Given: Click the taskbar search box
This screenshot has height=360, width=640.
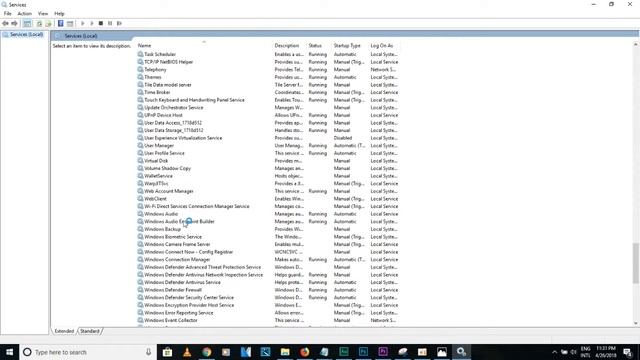Looking at the screenshot, I should pyautogui.click(x=88, y=352).
